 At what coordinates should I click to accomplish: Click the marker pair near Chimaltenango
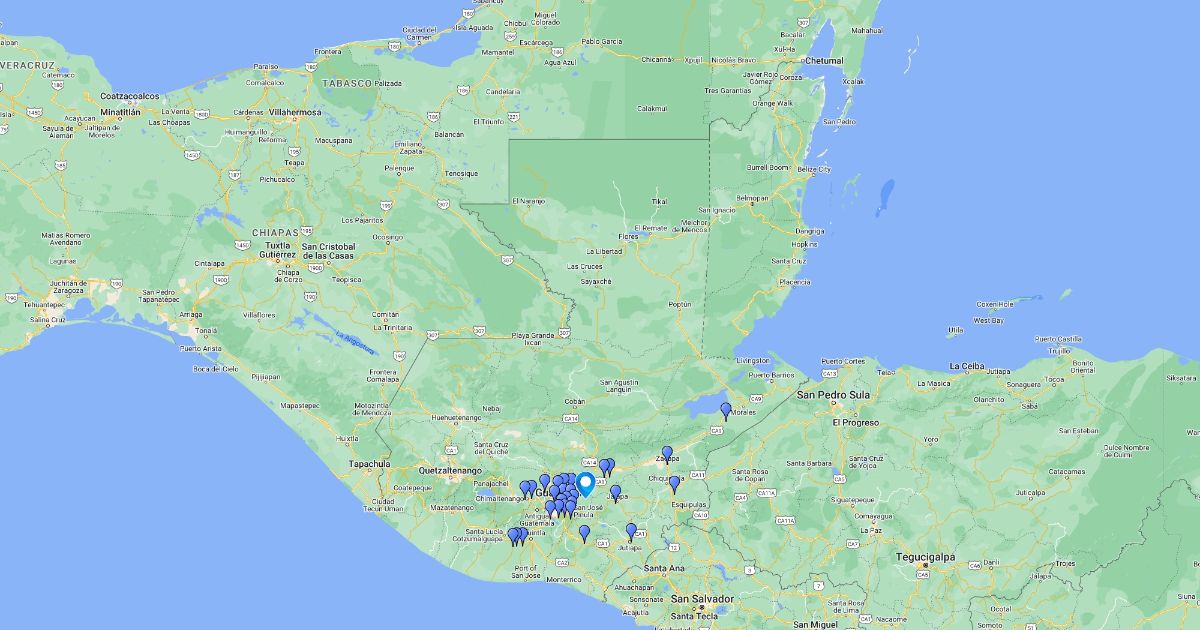(x=527, y=488)
